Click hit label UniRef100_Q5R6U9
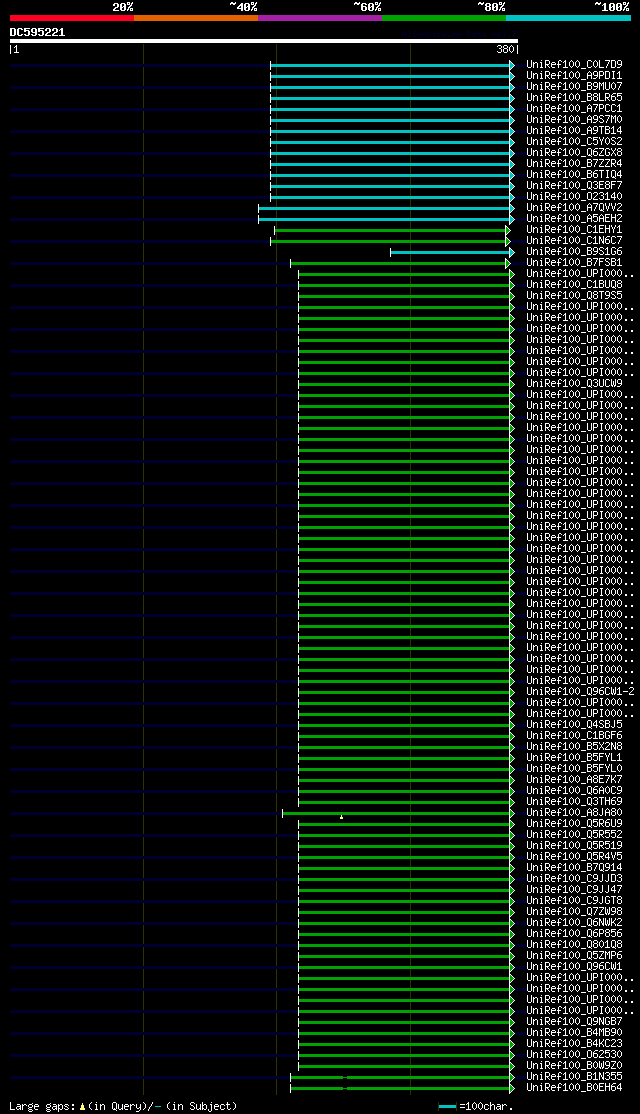The width and height of the screenshot is (640, 1114). click(575, 824)
